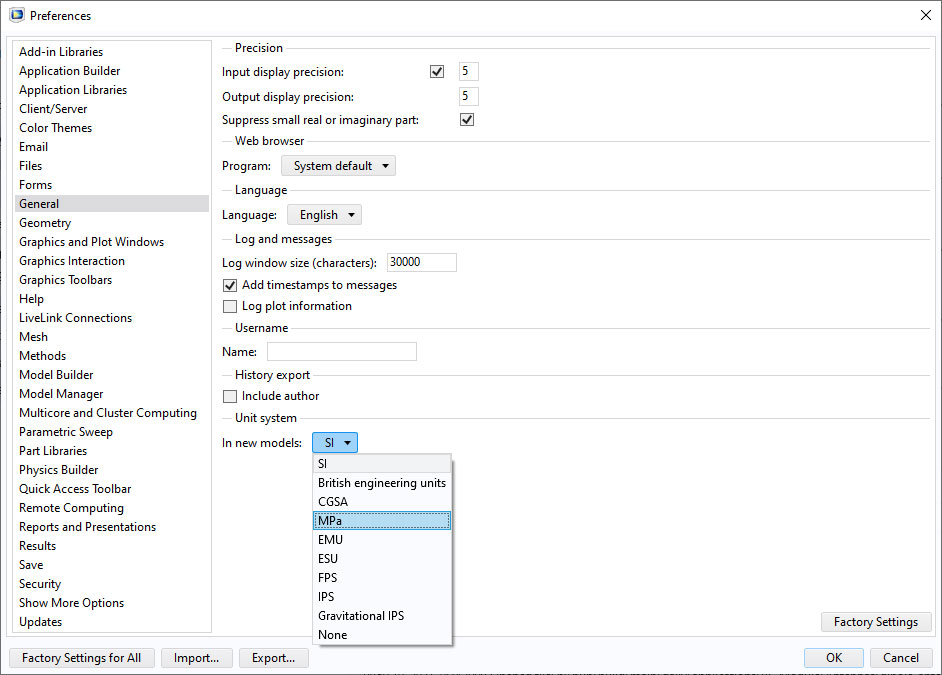
Task: Click the Export... button
Action: coord(273,658)
